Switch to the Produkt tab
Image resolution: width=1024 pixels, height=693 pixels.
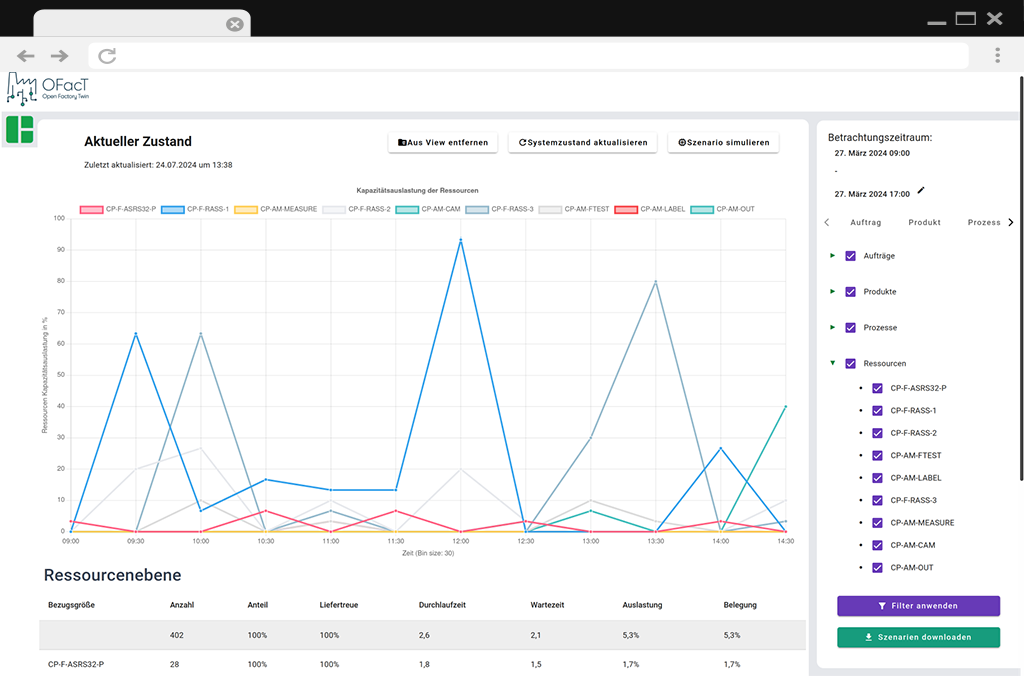coord(924,223)
